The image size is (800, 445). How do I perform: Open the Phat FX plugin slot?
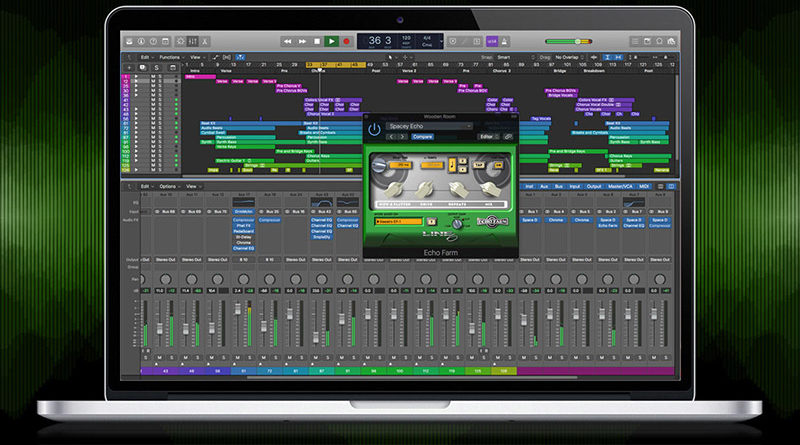click(x=243, y=226)
